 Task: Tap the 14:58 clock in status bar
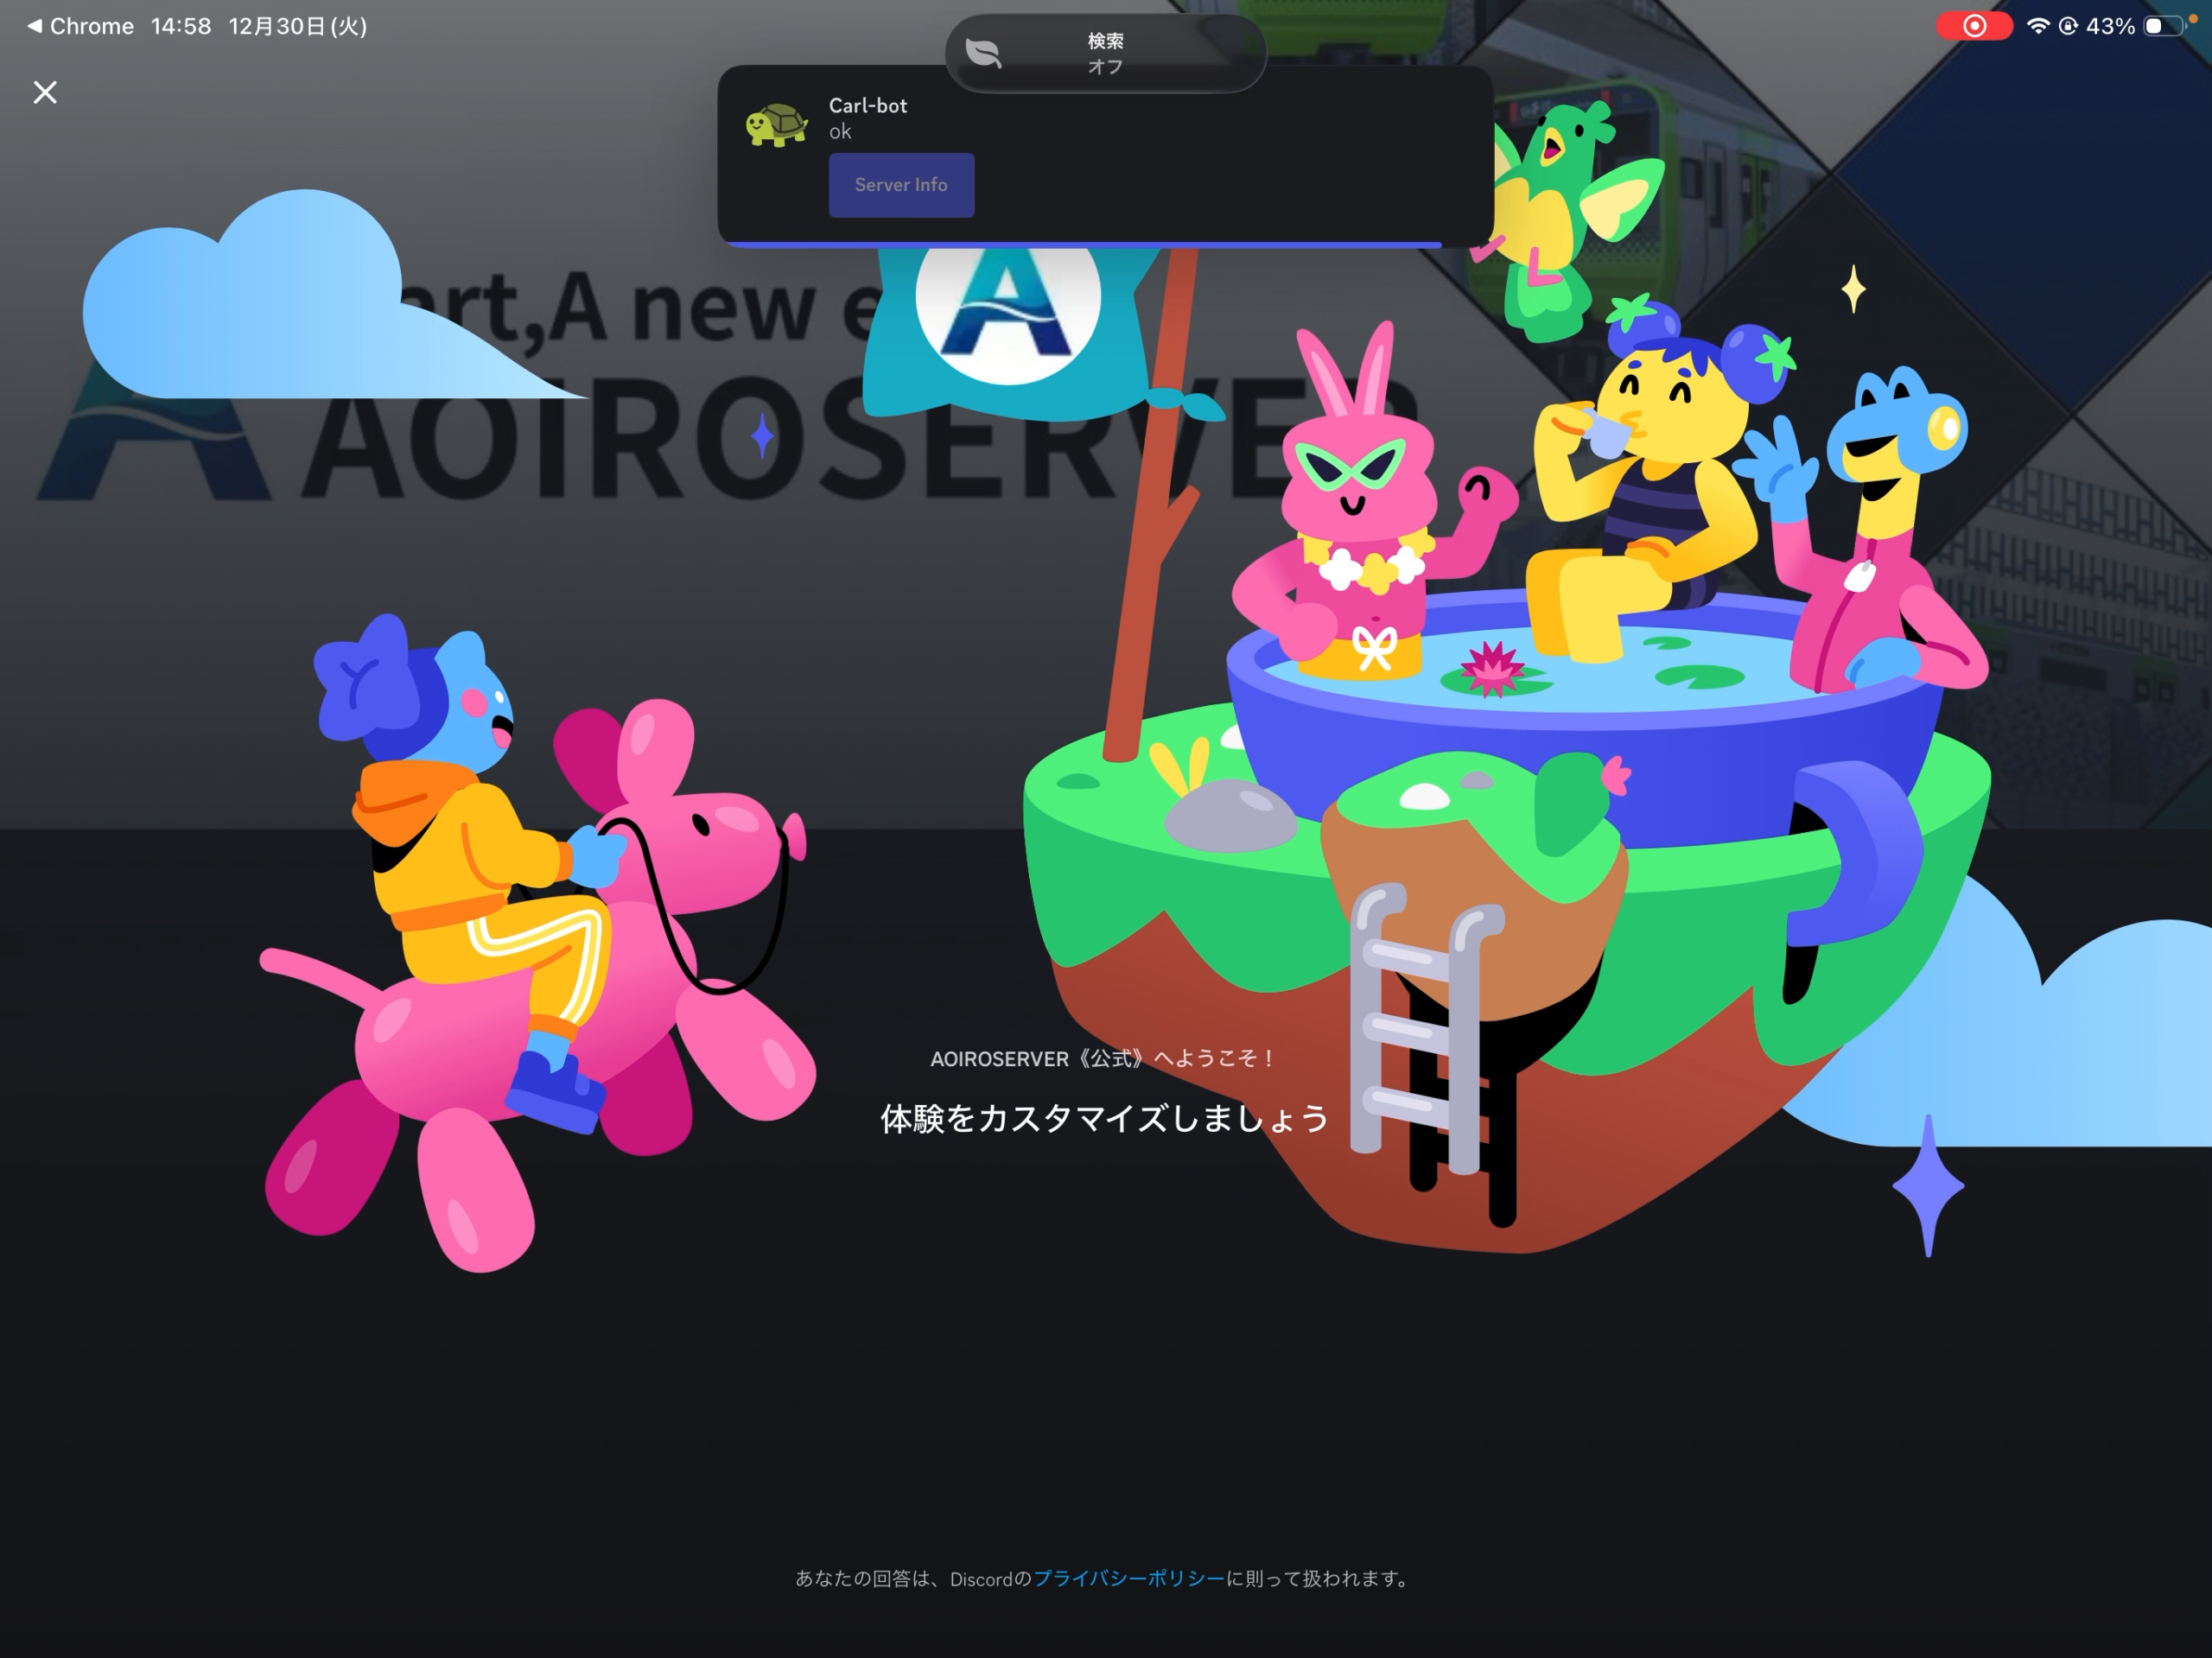pos(181,26)
